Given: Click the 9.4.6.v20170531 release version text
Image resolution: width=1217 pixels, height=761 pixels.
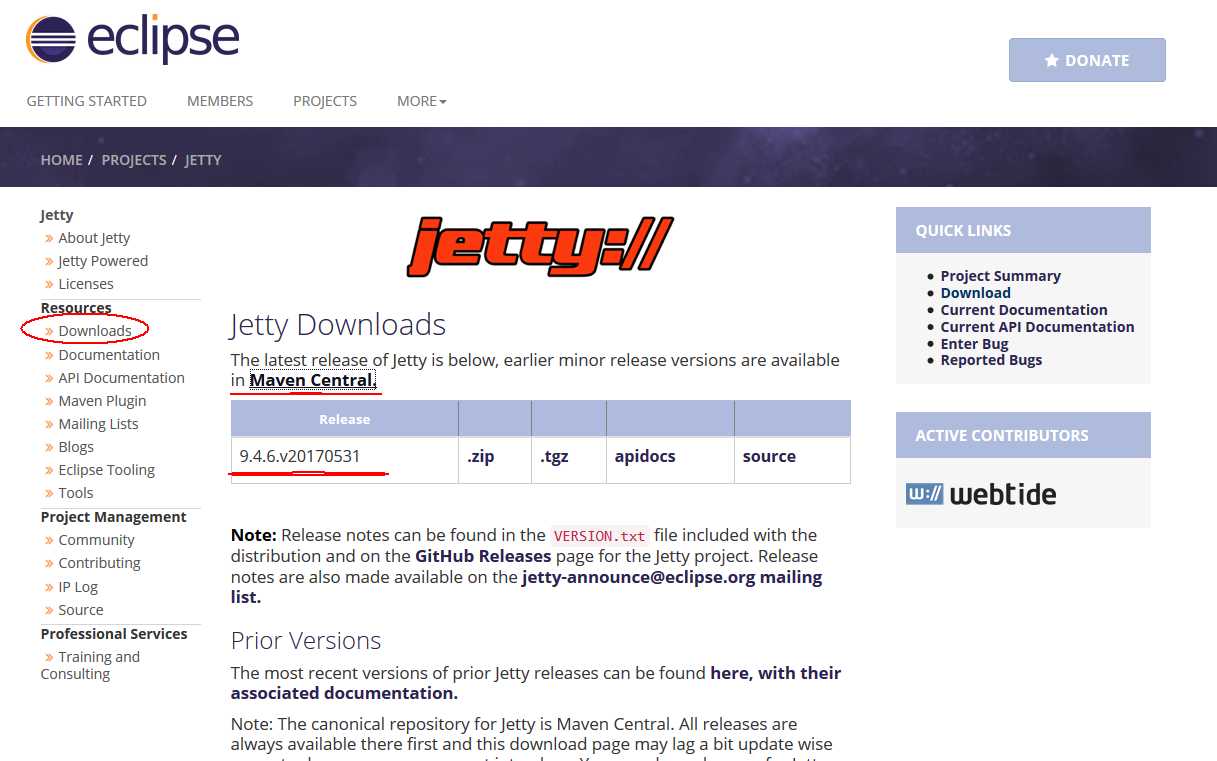Looking at the screenshot, I should click(x=300, y=456).
